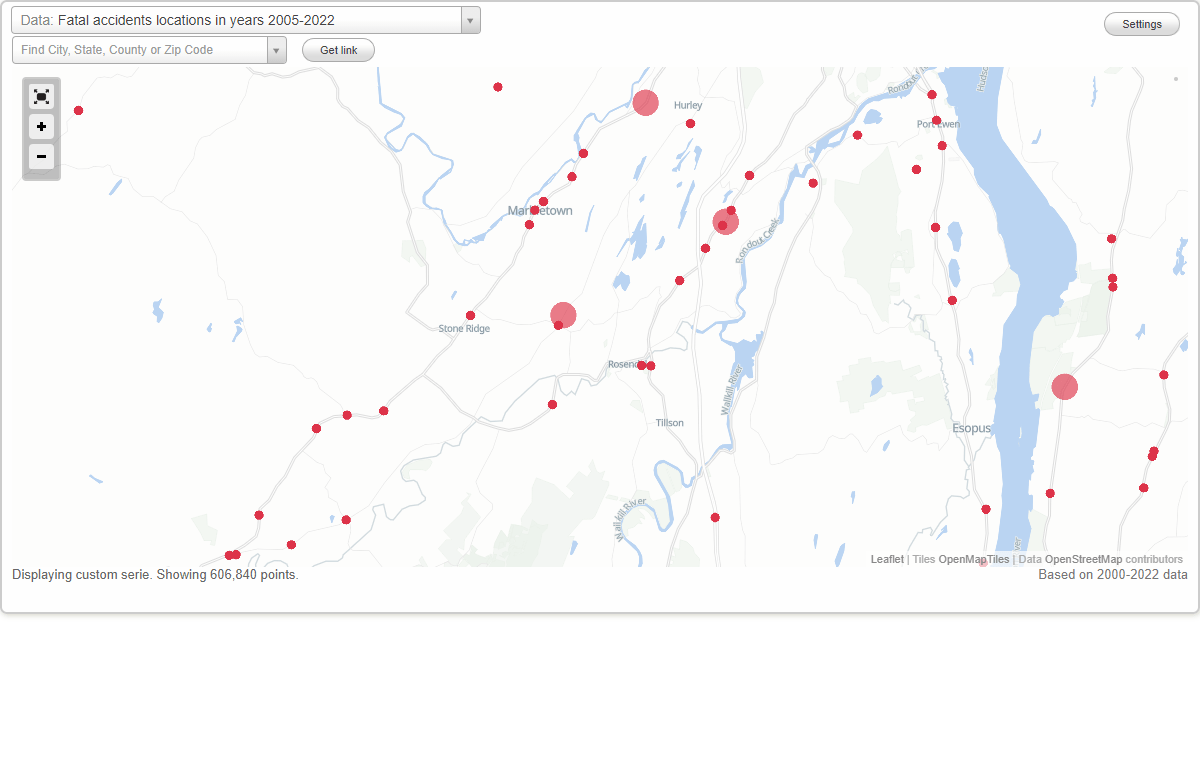
Task: Expand the location search dropdown arrow
Action: [x=277, y=49]
